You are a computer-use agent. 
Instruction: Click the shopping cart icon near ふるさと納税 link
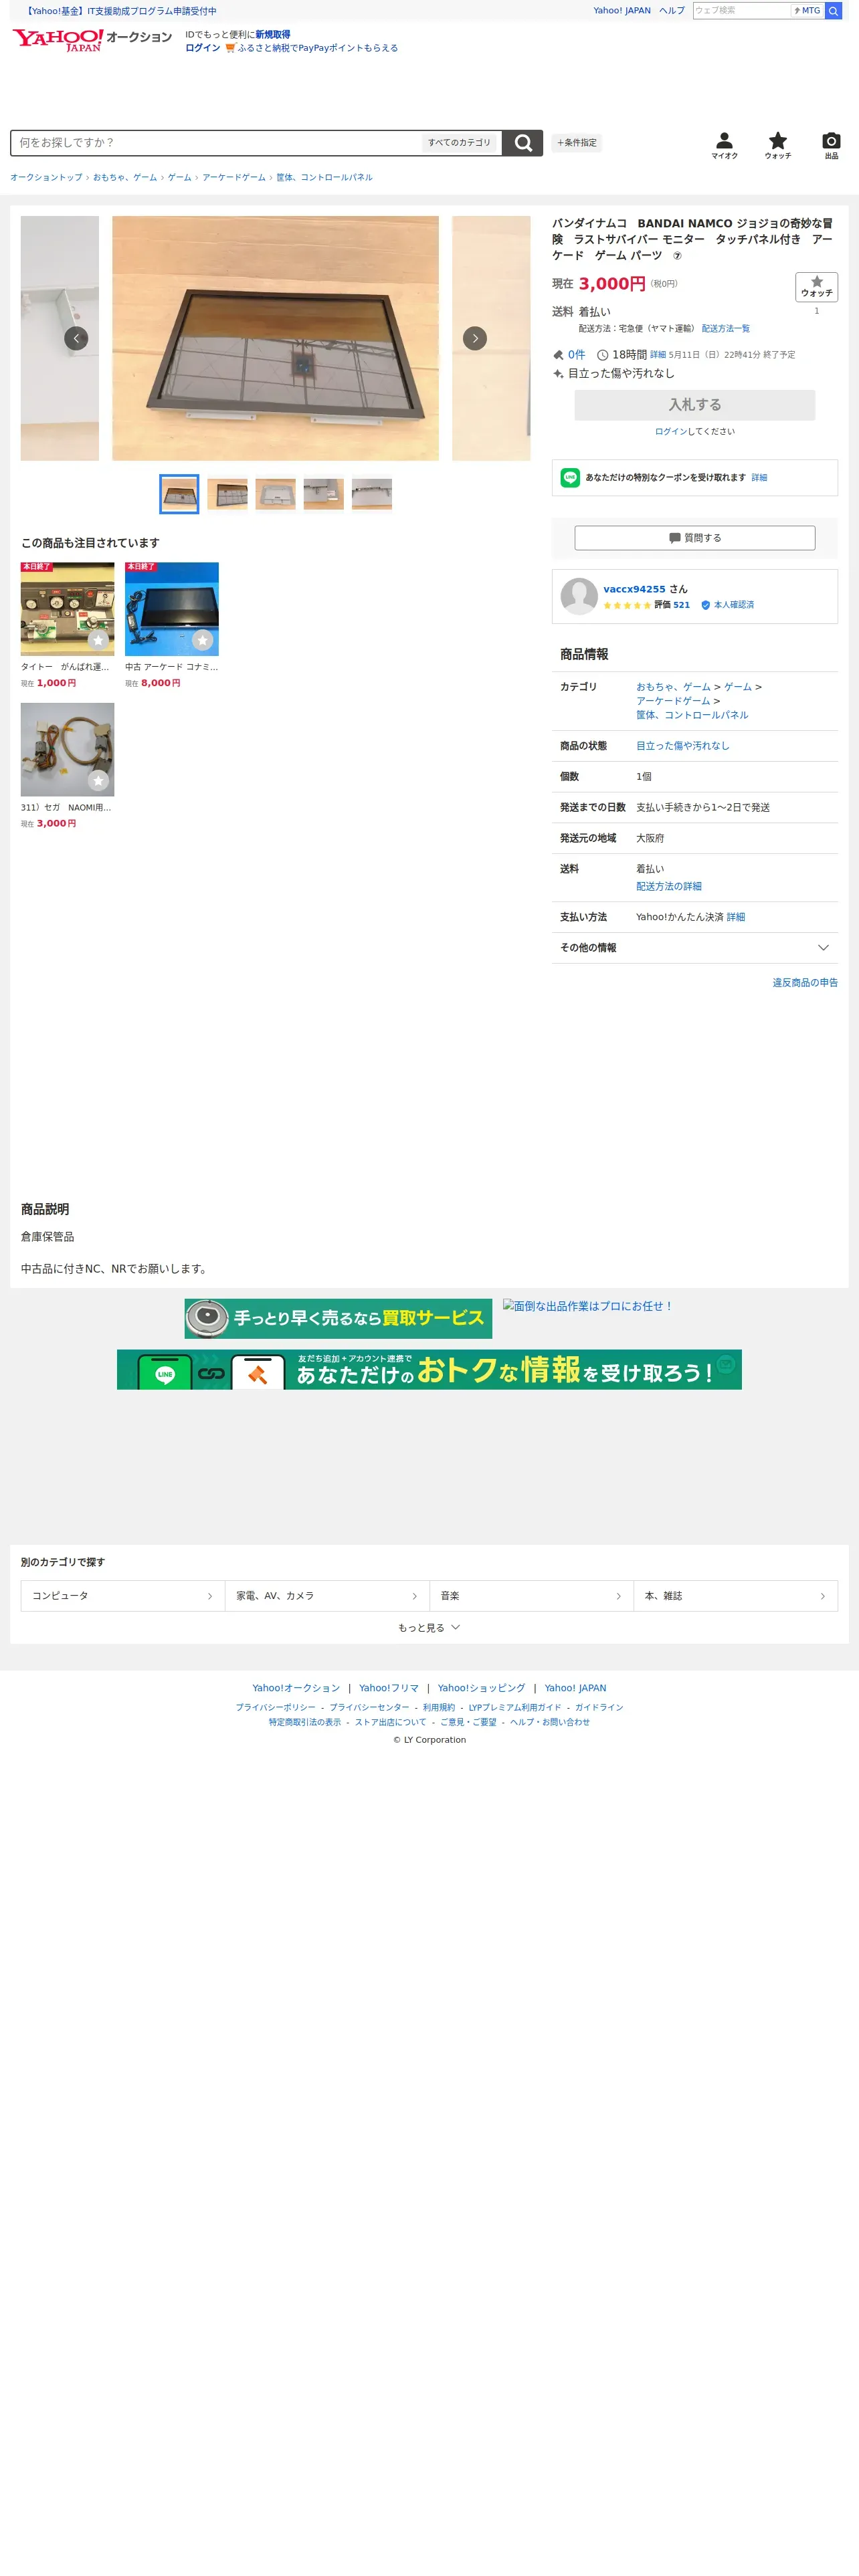click(x=230, y=48)
